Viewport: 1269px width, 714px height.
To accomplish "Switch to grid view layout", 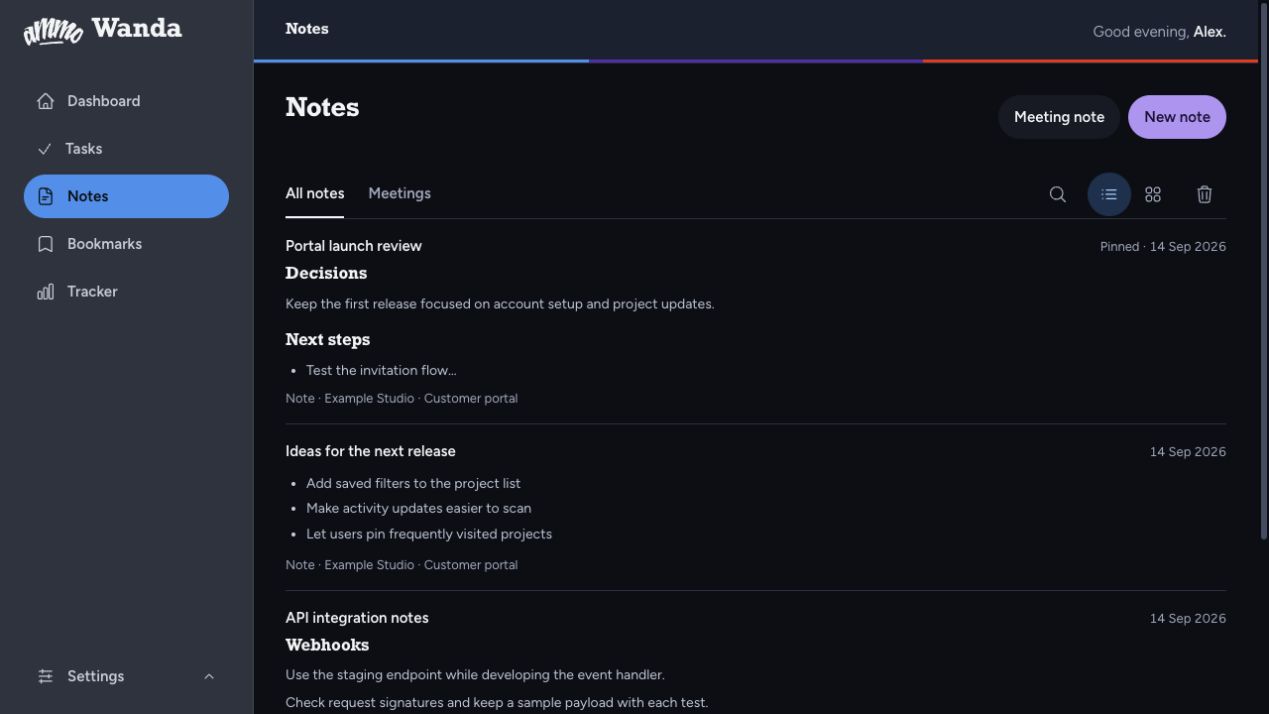I will click(x=1153, y=195).
